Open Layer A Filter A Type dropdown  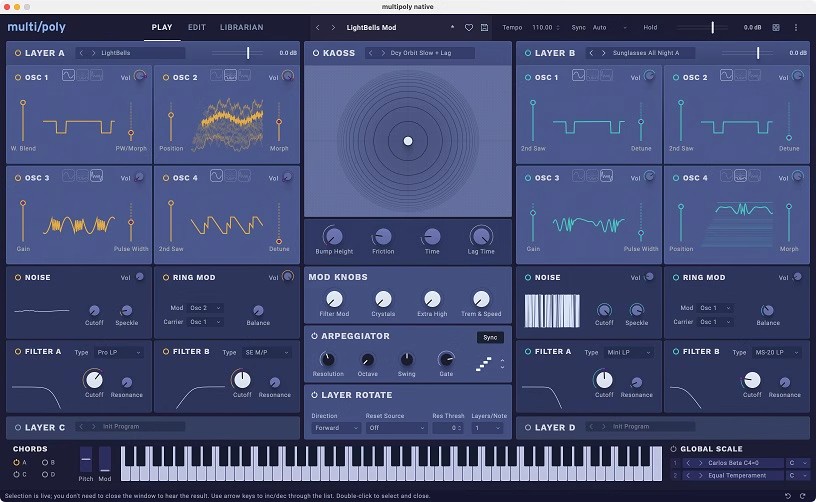click(119, 353)
